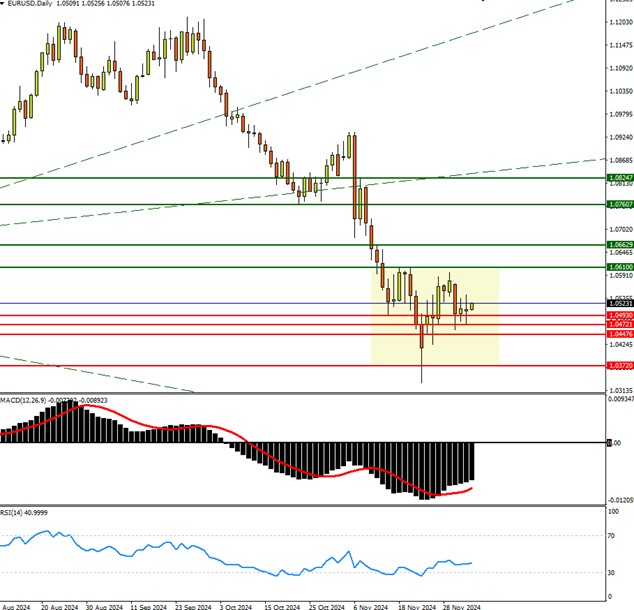Click the MACD zero level 0.00 marker

click(x=615, y=443)
